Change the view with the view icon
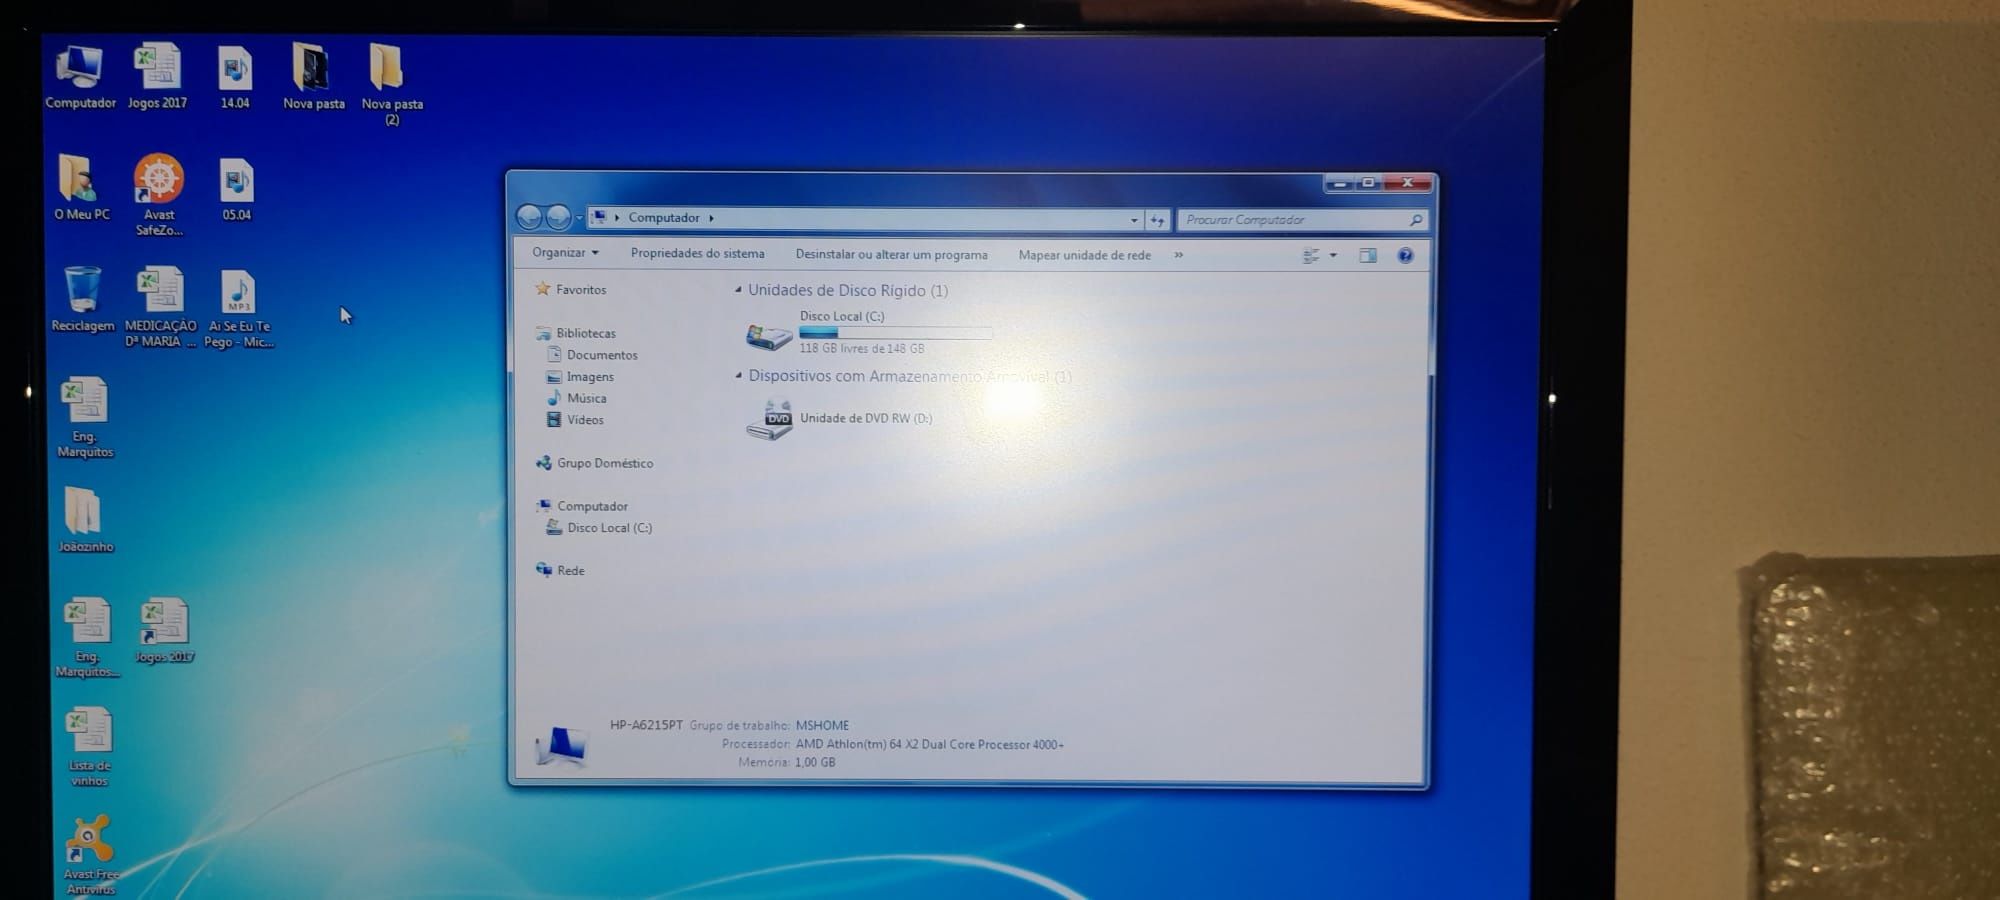Image resolution: width=2000 pixels, height=900 pixels. pyautogui.click(x=1311, y=256)
